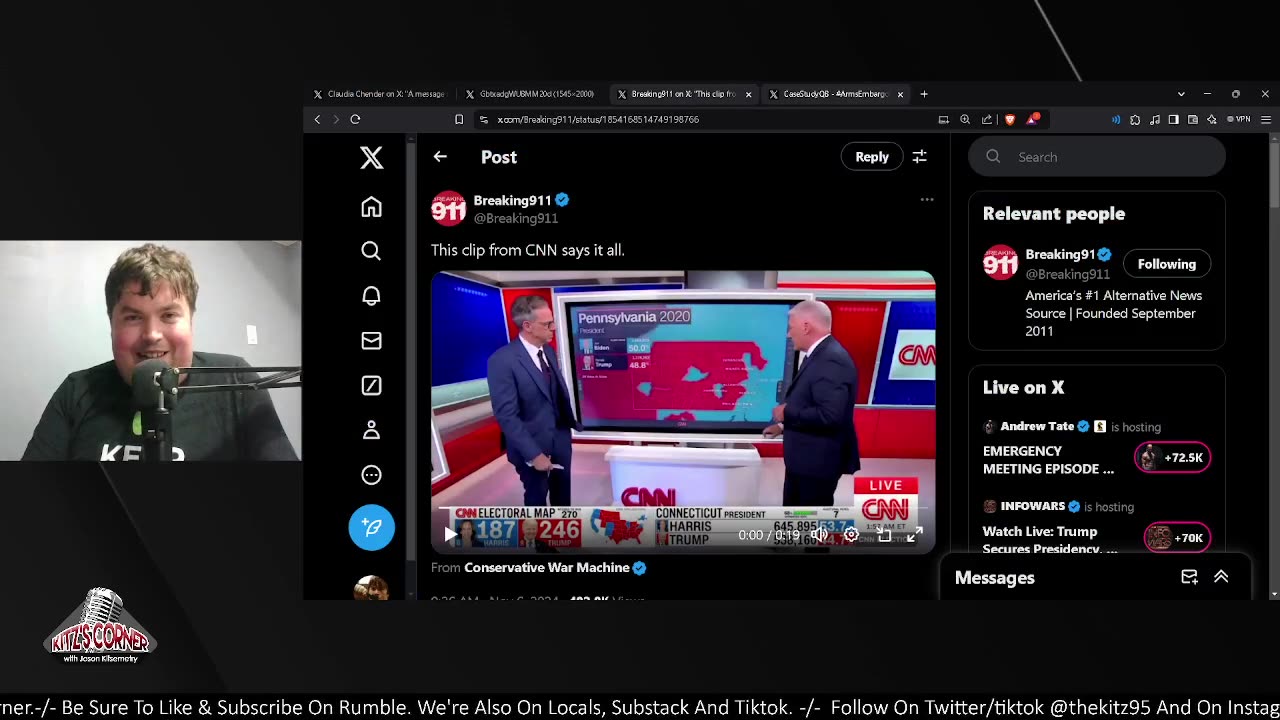
Task: Click the X Search input field
Action: pos(1097,157)
